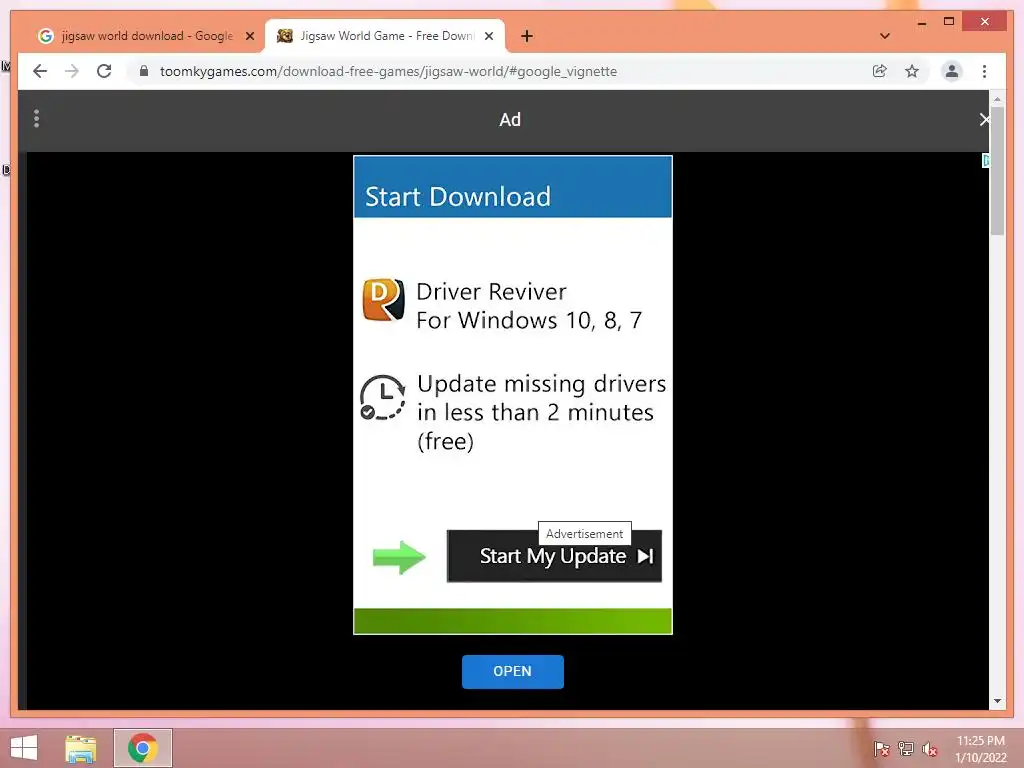Reload the current page
This screenshot has width=1024, height=768.
(104, 71)
